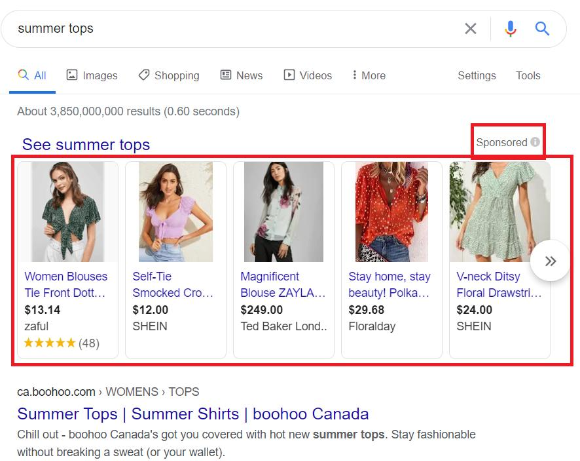Open the See summer tops heading link
Screen dimensions: 580x461
pos(86,145)
